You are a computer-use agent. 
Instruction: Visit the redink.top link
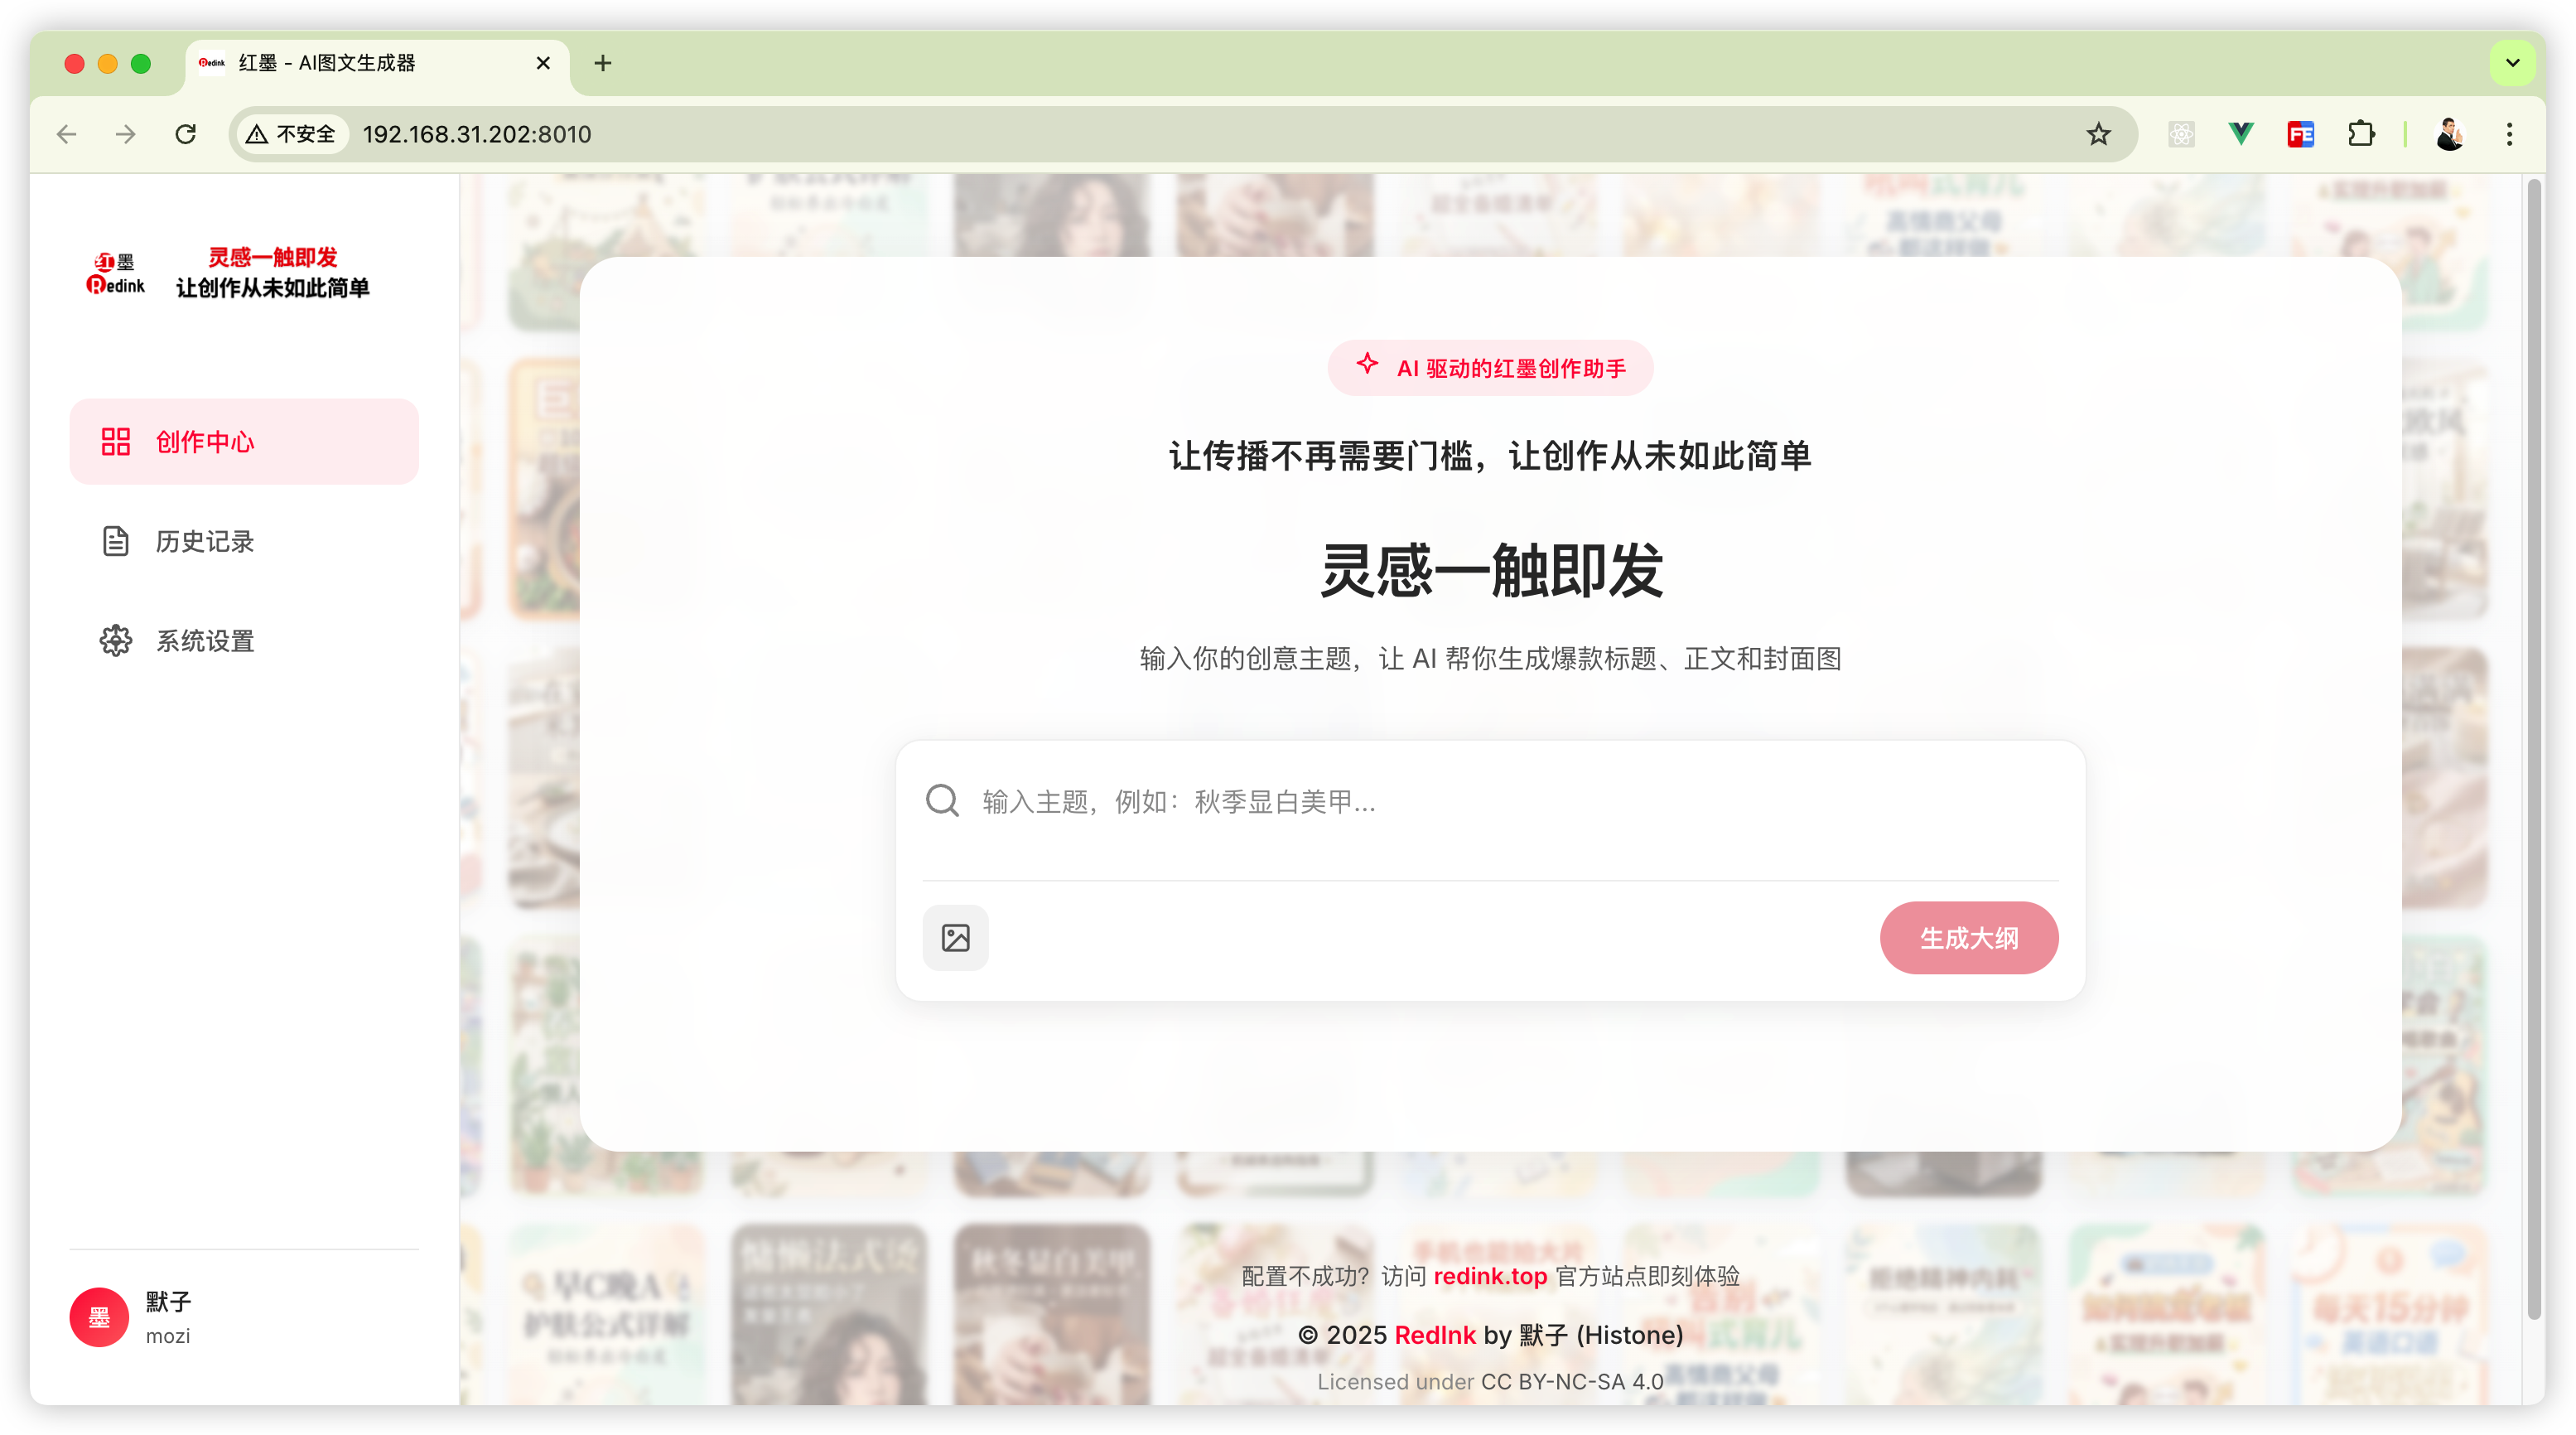click(x=1489, y=1276)
